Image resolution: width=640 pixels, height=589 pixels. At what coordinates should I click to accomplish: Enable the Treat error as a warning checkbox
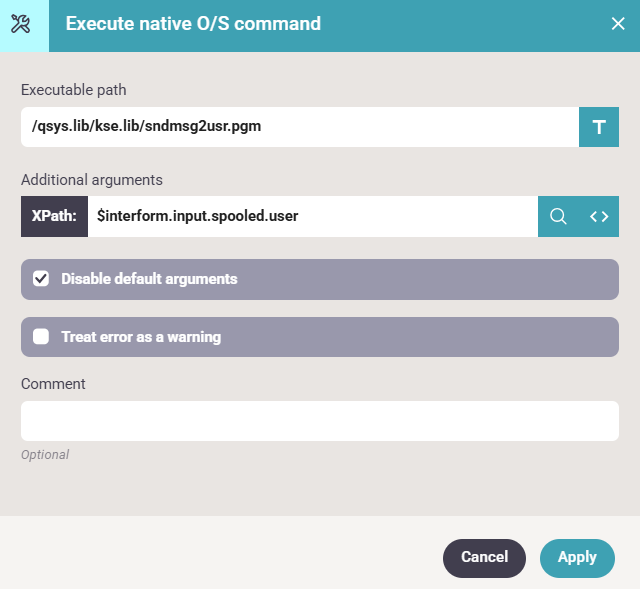tap(41, 337)
